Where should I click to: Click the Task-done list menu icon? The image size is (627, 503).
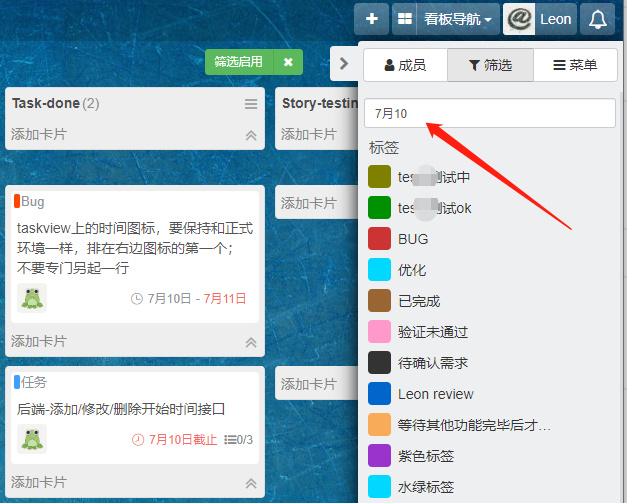click(x=251, y=104)
